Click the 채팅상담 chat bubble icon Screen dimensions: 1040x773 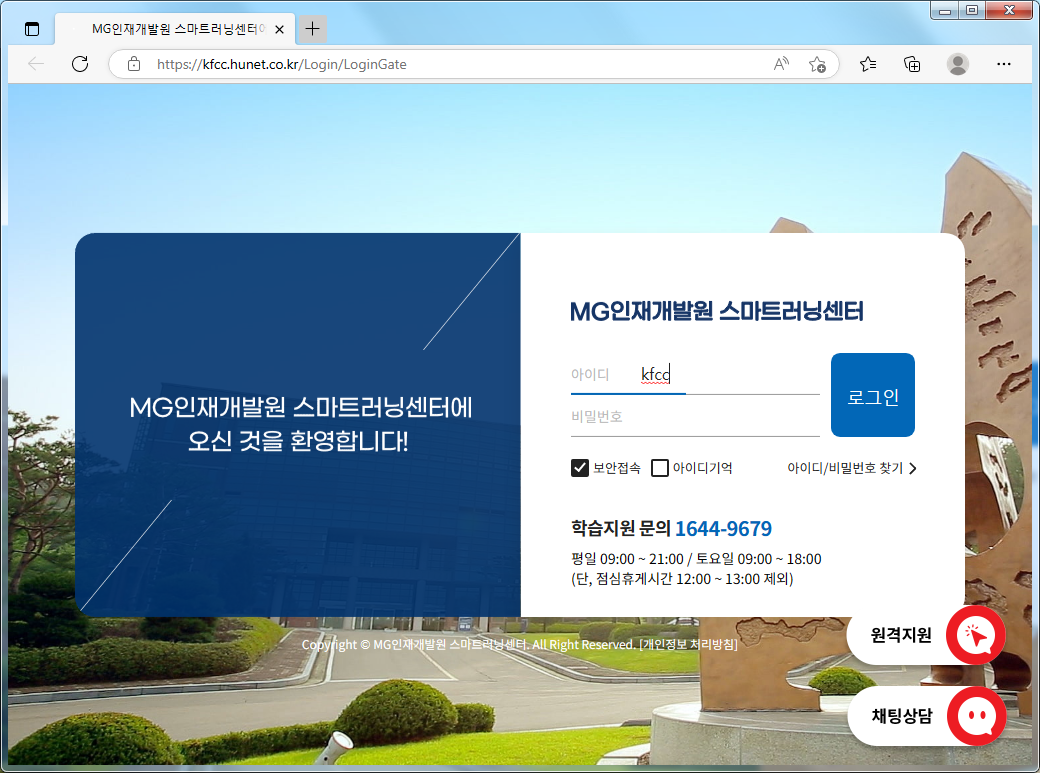[975, 716]
